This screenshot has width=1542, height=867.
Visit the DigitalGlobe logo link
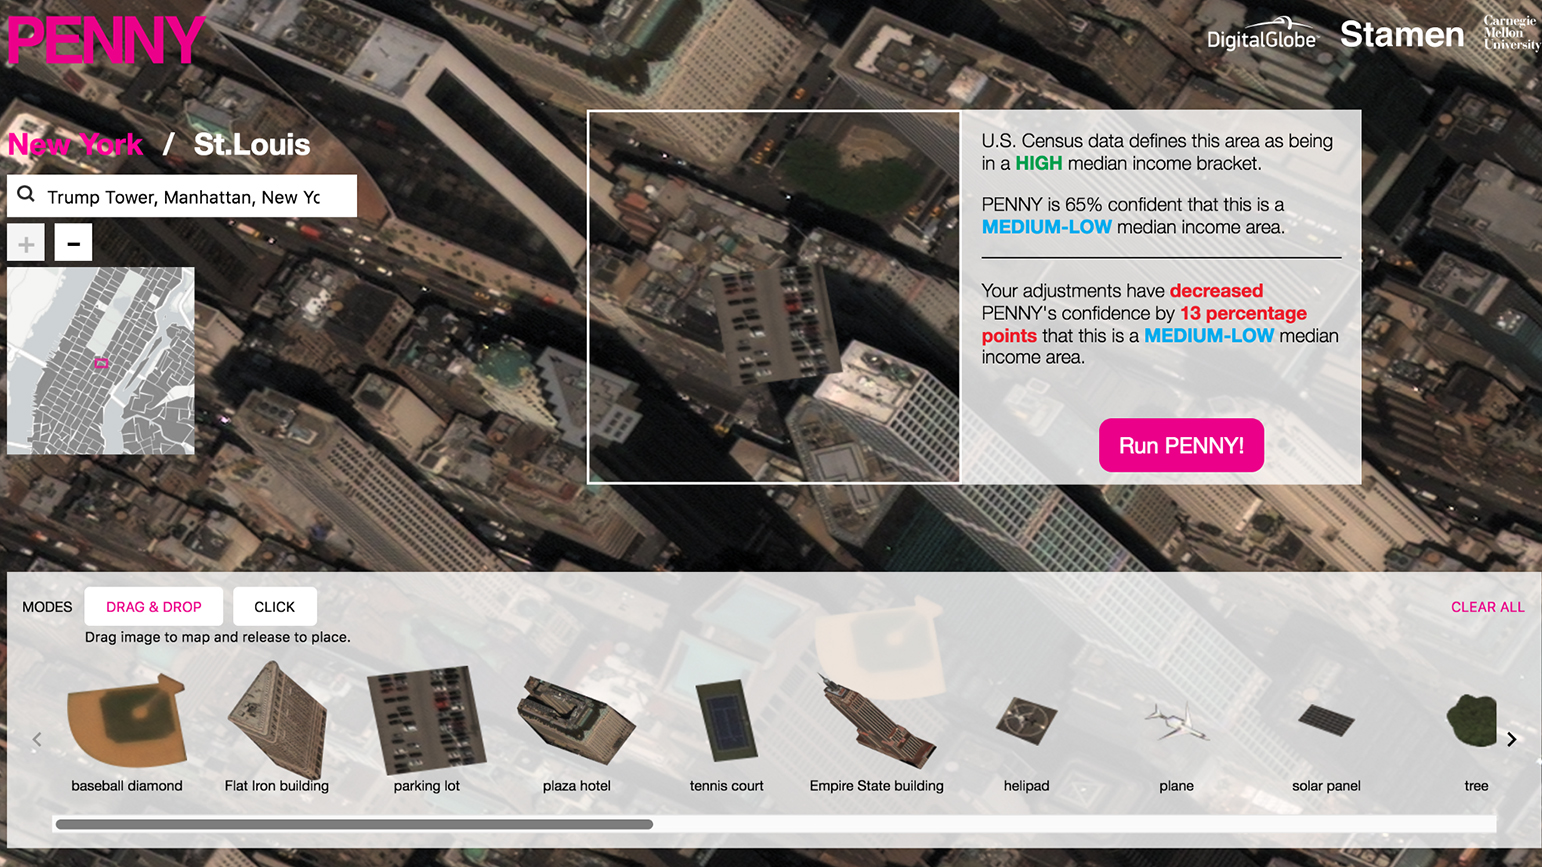tap(1262, 33)
